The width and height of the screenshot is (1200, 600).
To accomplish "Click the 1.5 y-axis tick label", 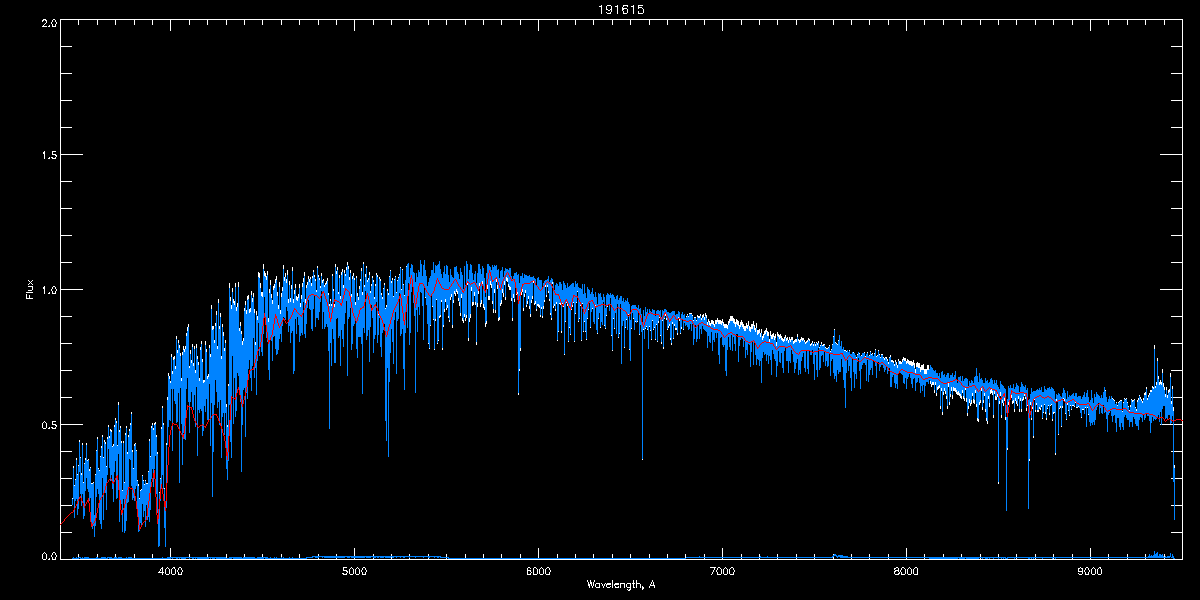I will tap(47, 156).
